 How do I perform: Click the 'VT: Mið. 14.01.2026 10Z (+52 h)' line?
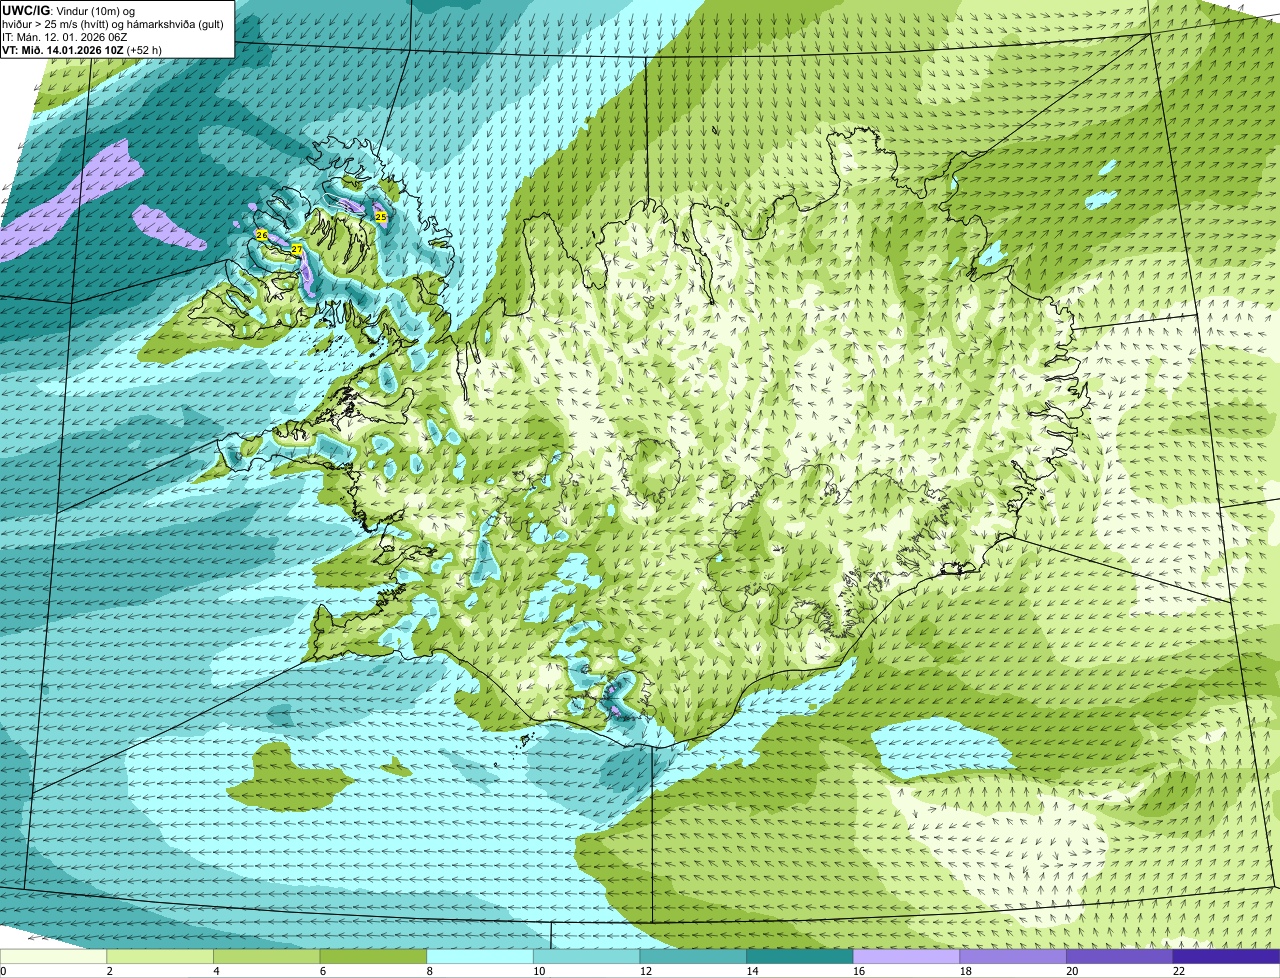pos(82,49)
